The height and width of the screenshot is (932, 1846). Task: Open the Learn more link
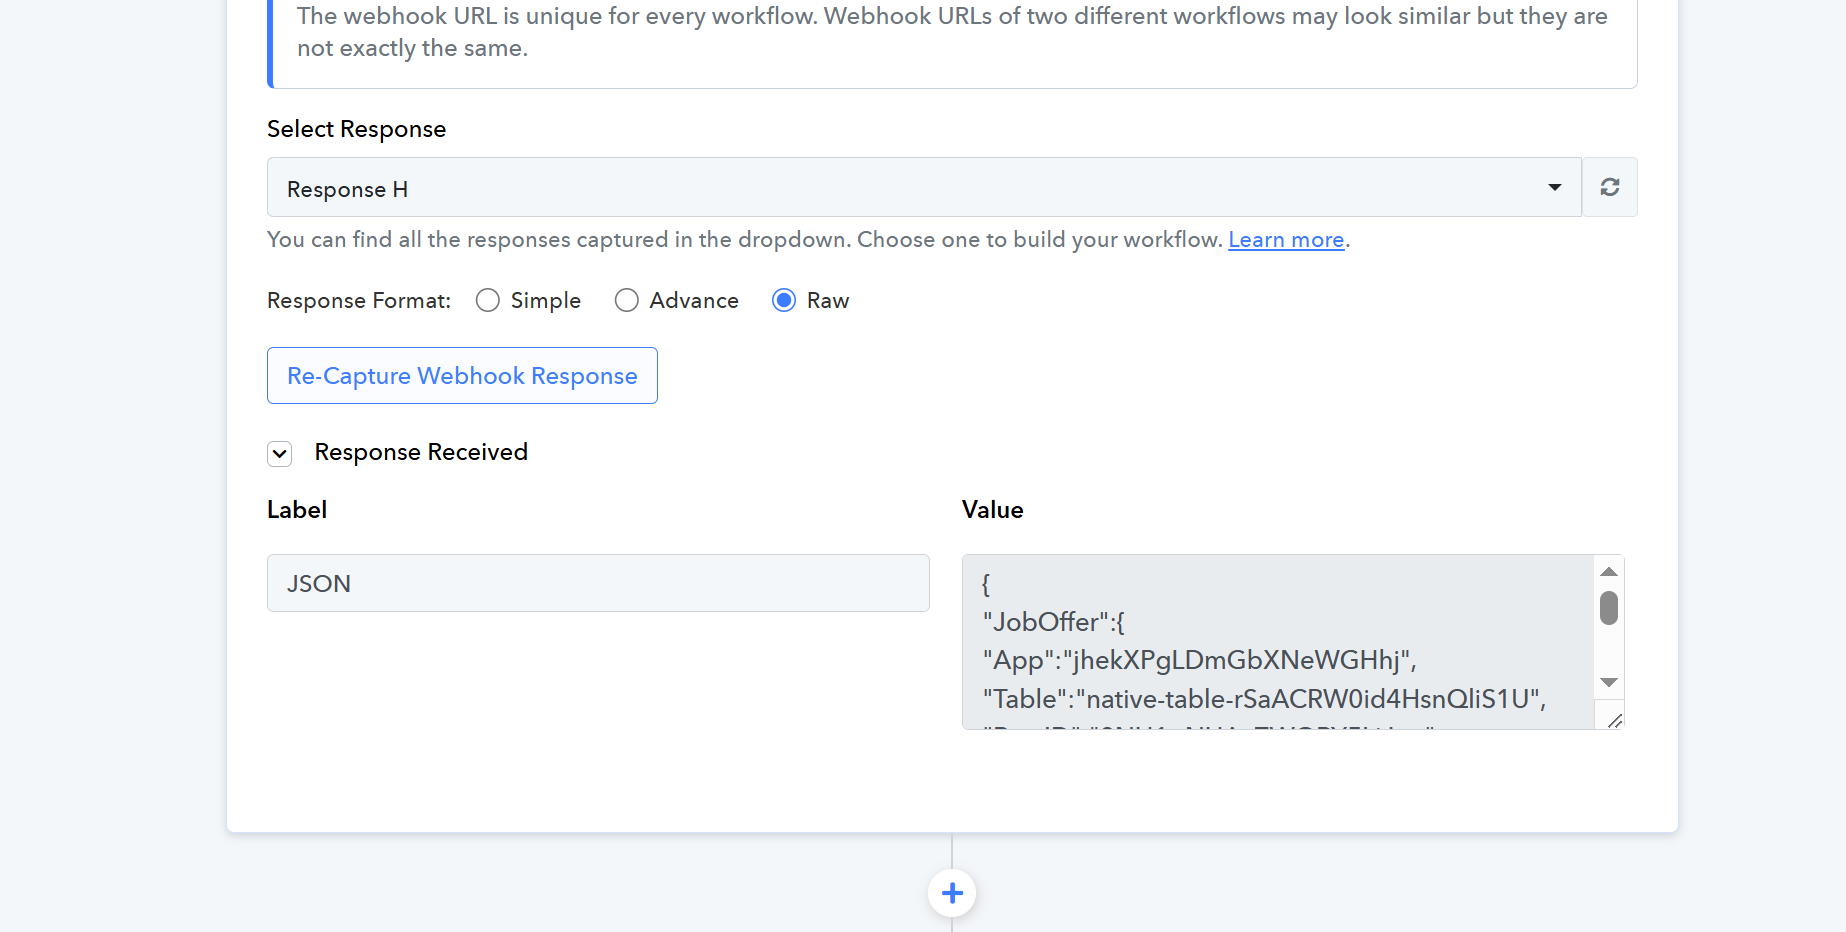coord(1286,240)
